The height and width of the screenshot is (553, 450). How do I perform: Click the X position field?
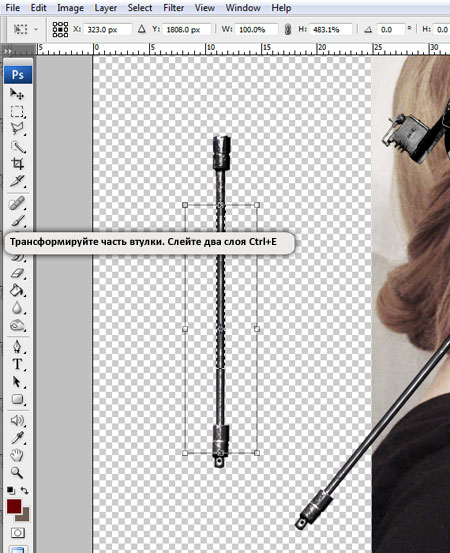108,30
